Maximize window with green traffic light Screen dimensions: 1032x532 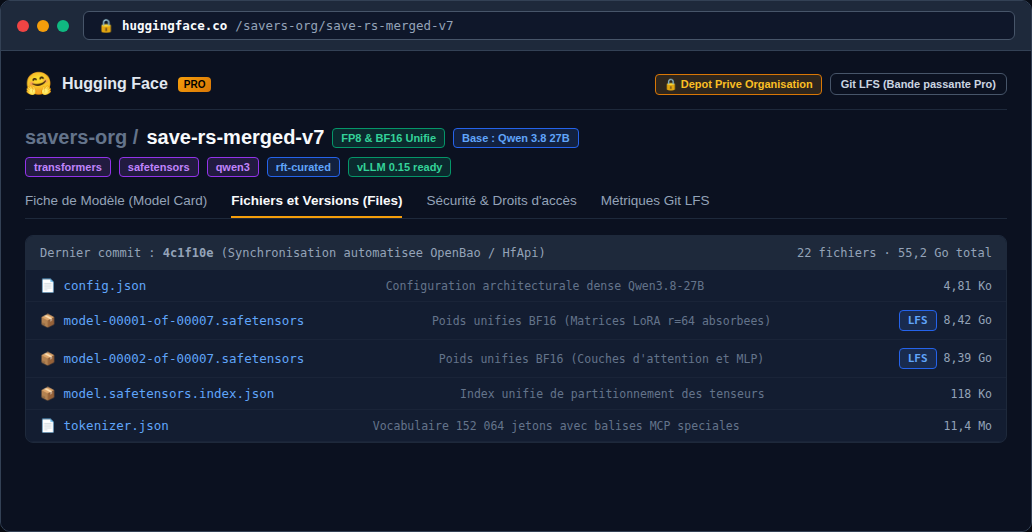[63, 26]
